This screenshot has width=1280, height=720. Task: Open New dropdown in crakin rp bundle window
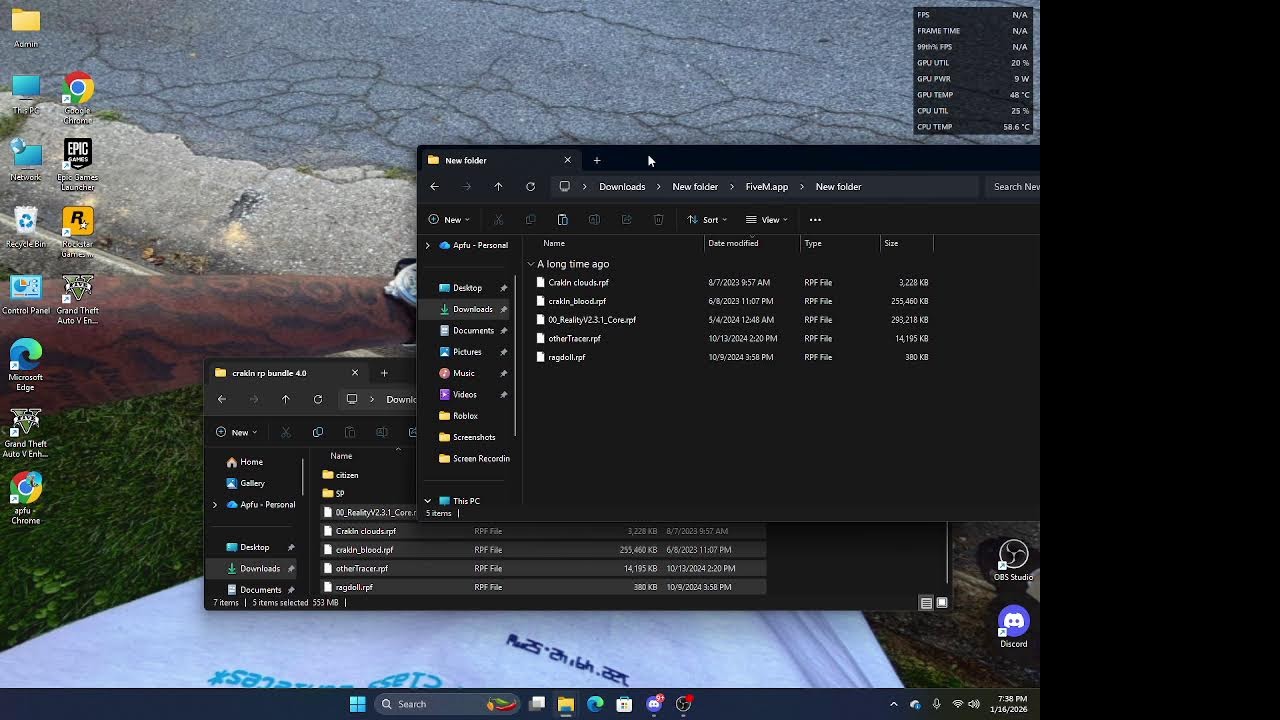point(236,432)
